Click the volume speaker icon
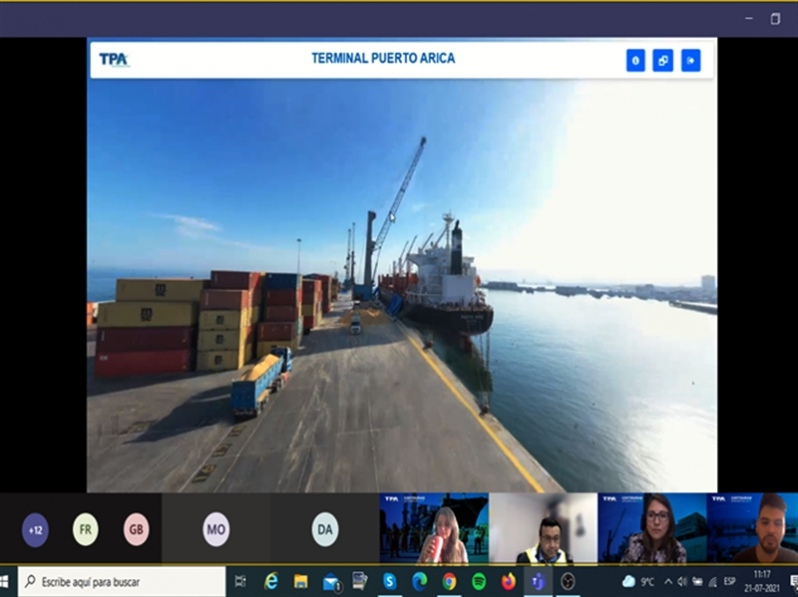Screen dimensions: 798x597 click(x=682, y=581)
